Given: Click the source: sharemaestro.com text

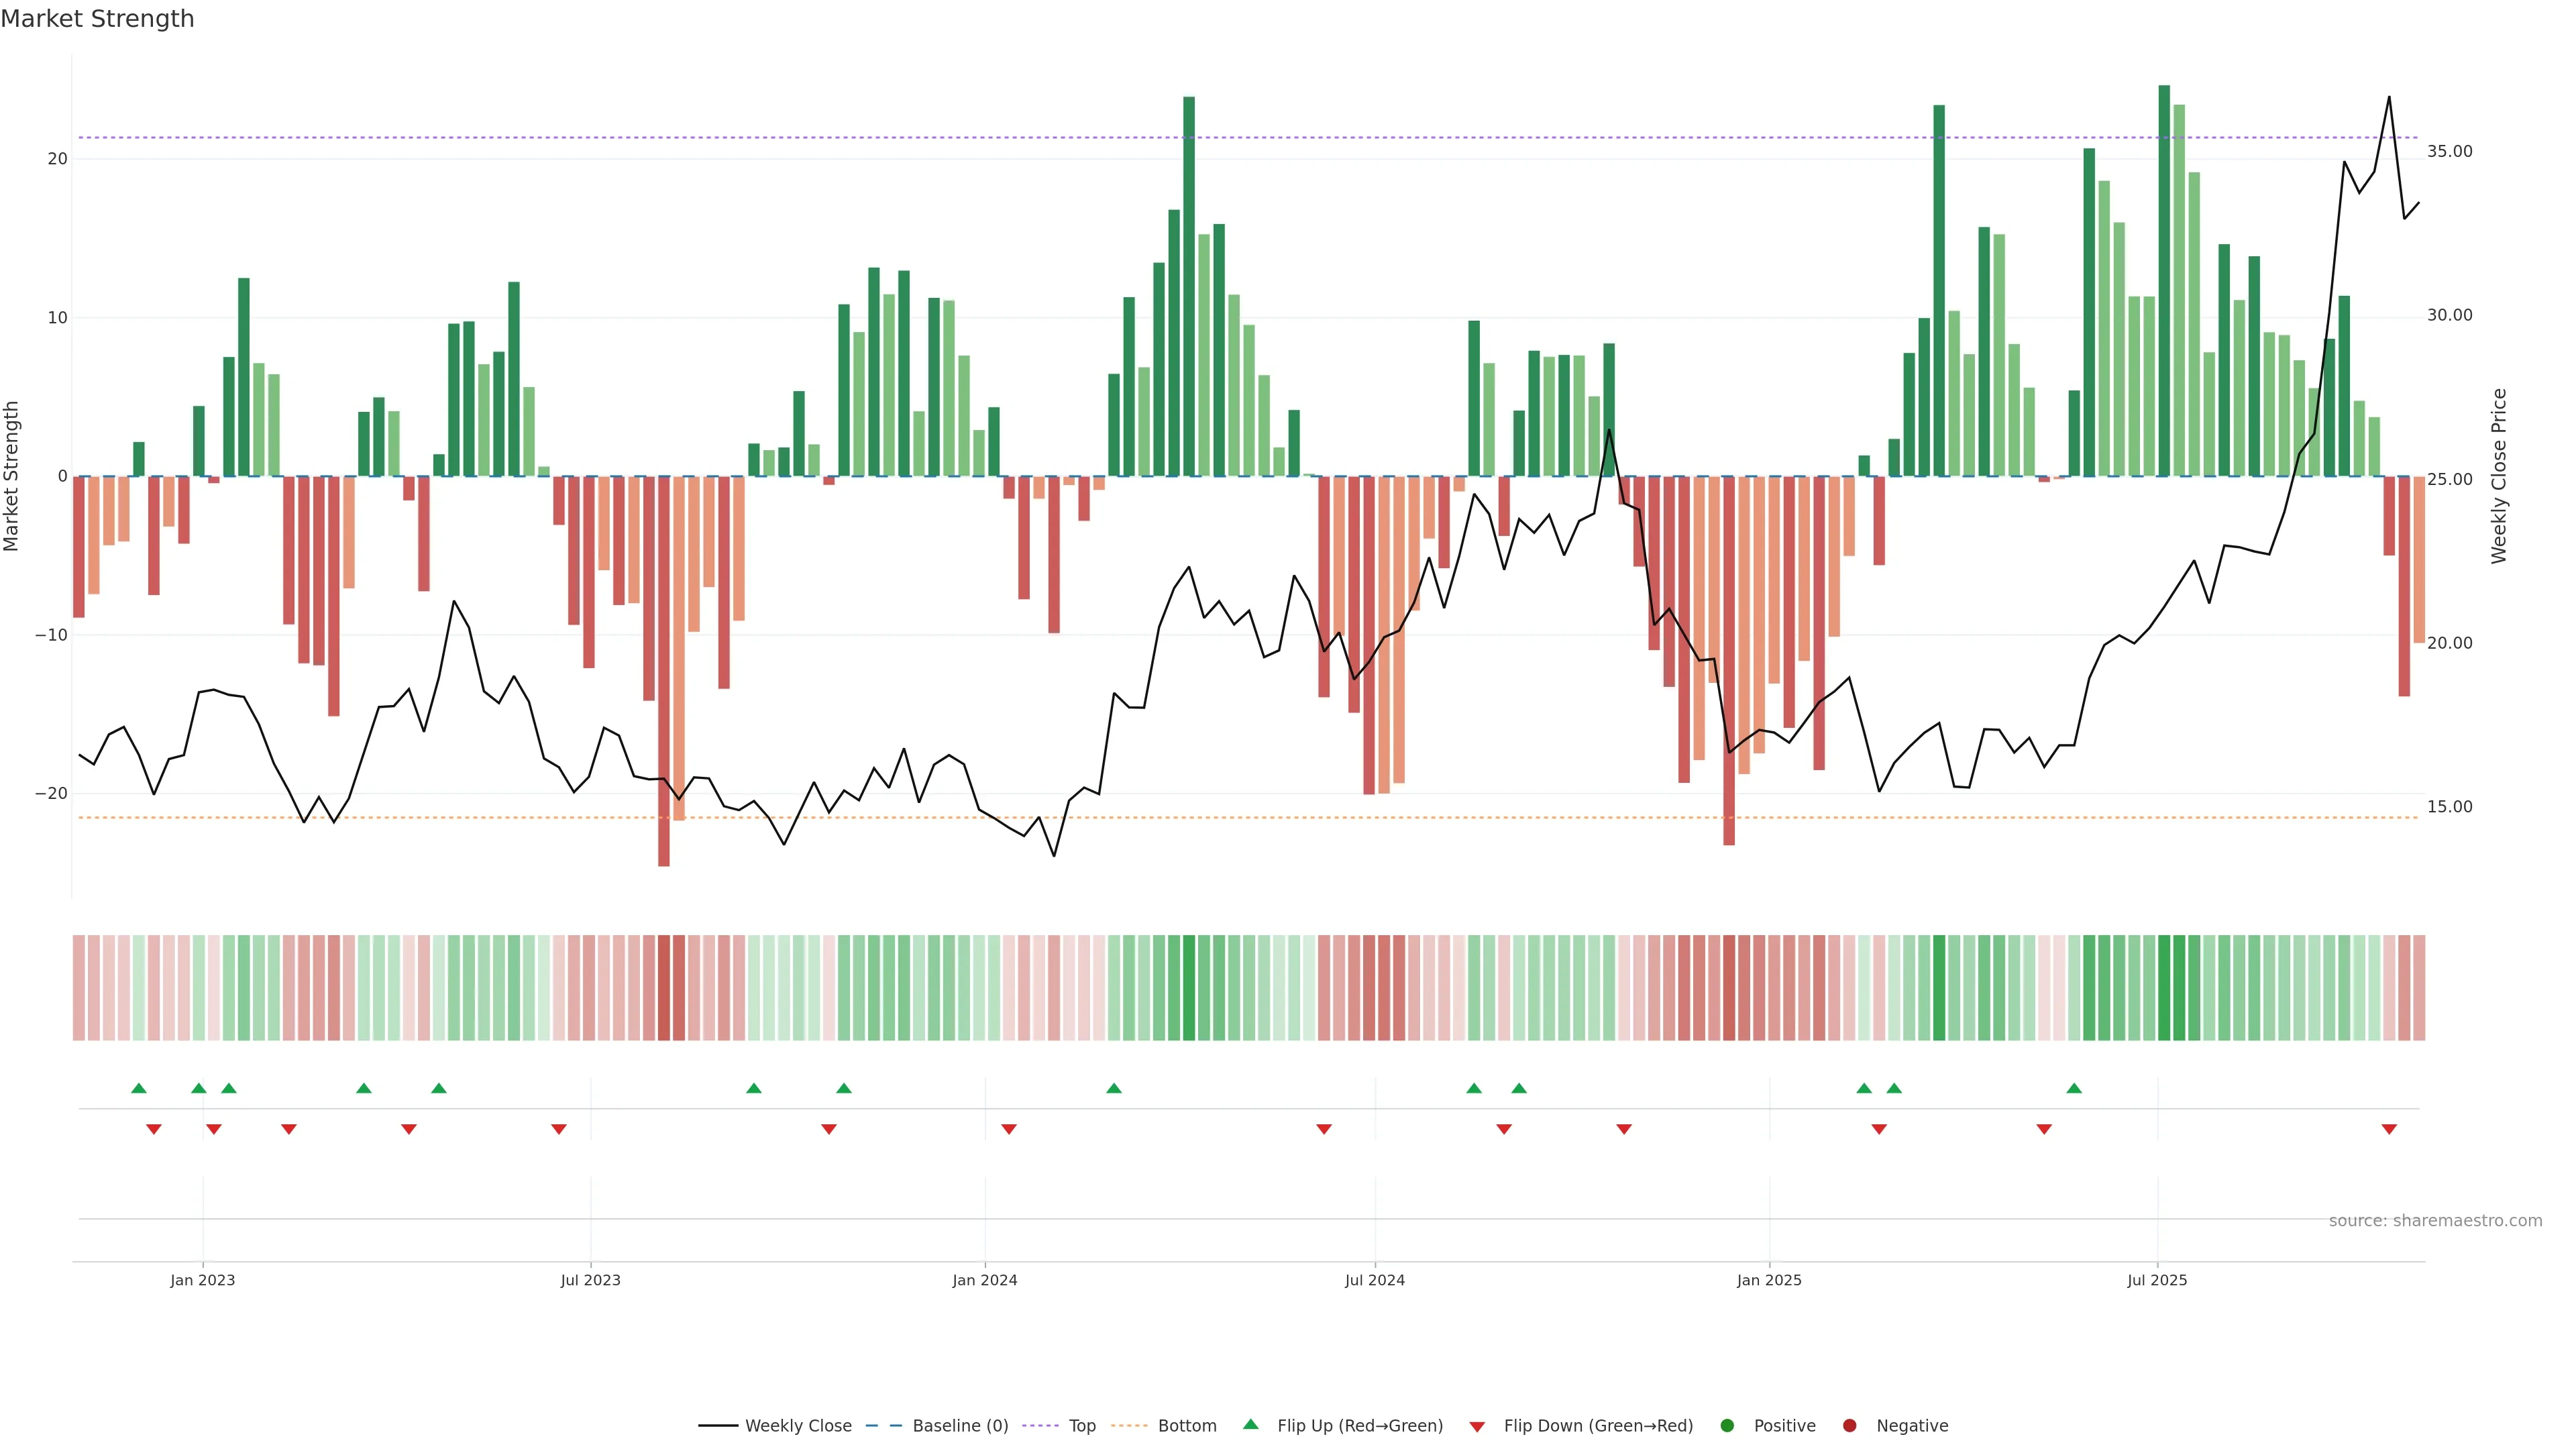Looking at the screenshot, I should (2435, 1220).
